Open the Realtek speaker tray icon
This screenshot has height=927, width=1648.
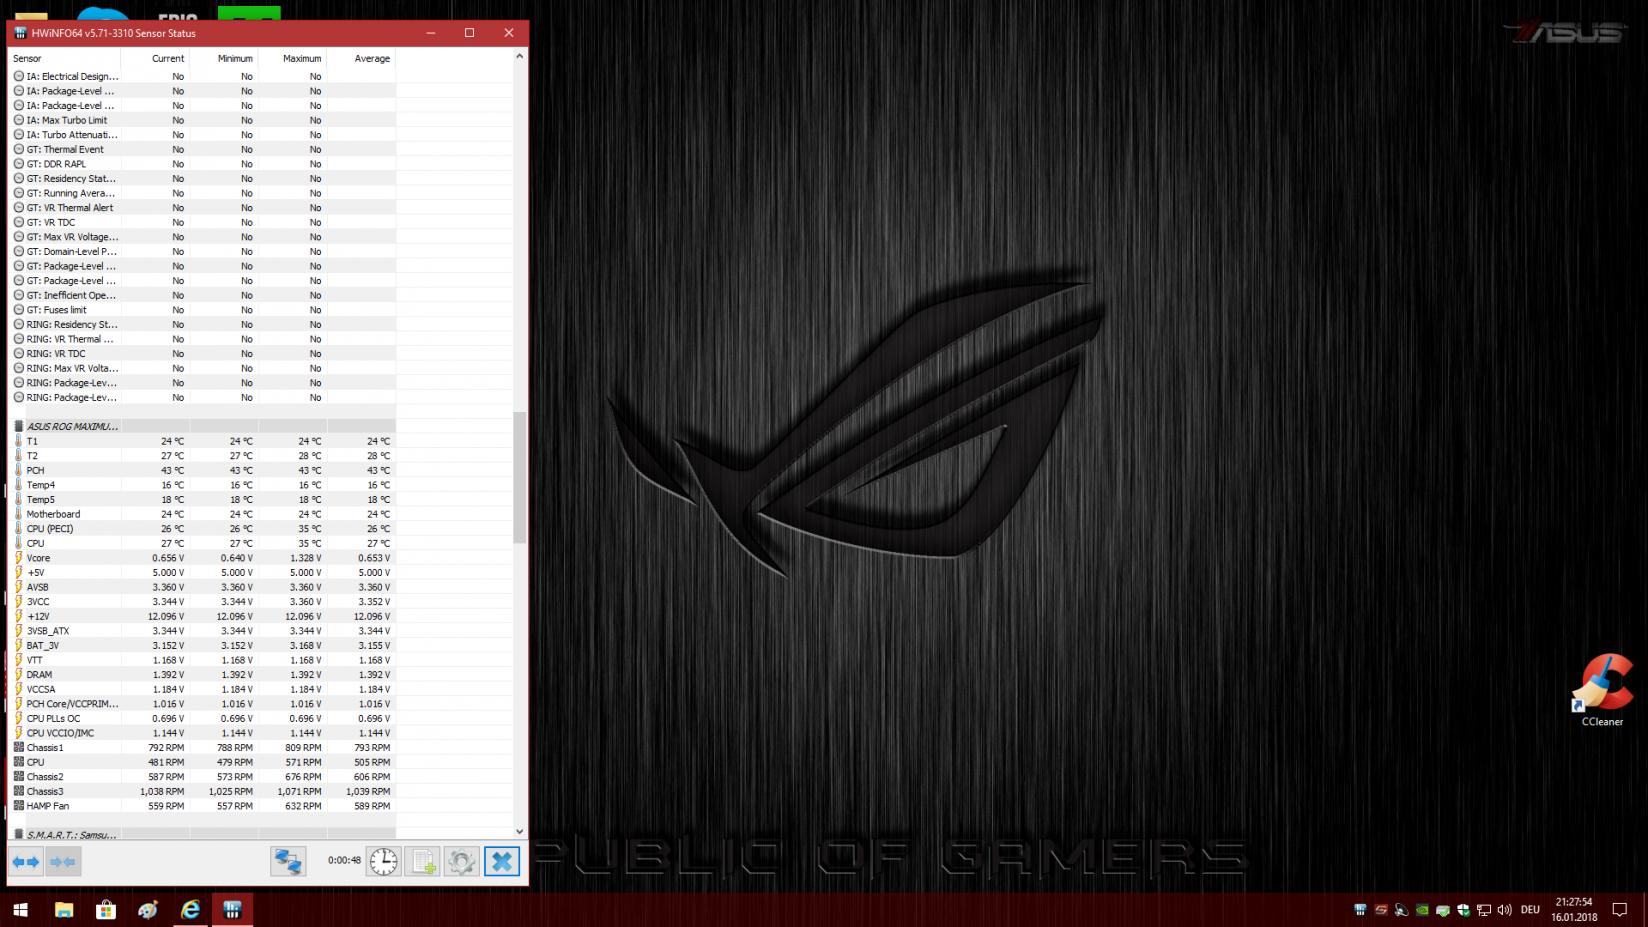1401,910
